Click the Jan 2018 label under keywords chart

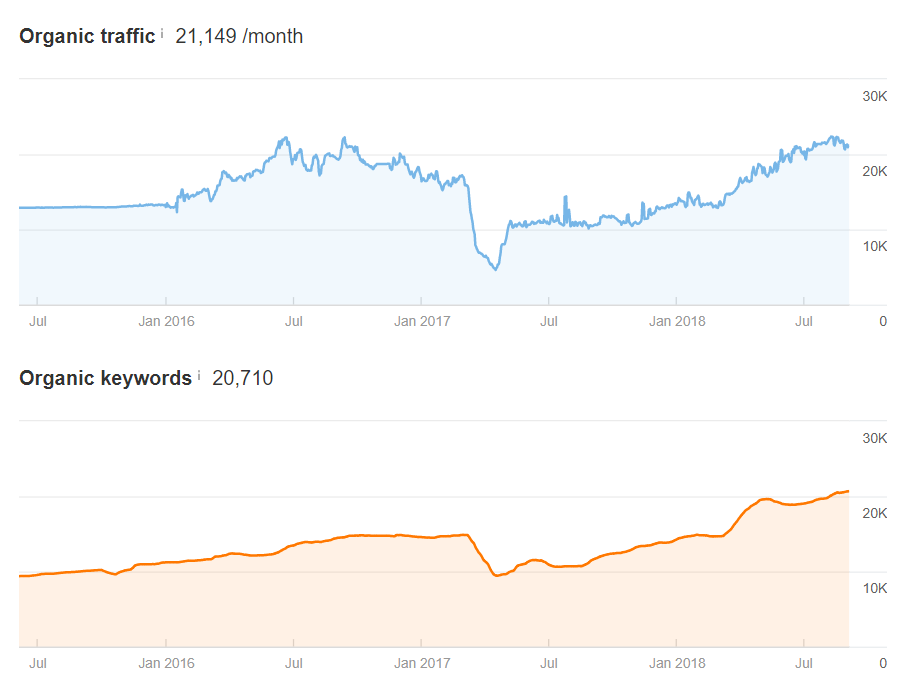coord(677,663)
